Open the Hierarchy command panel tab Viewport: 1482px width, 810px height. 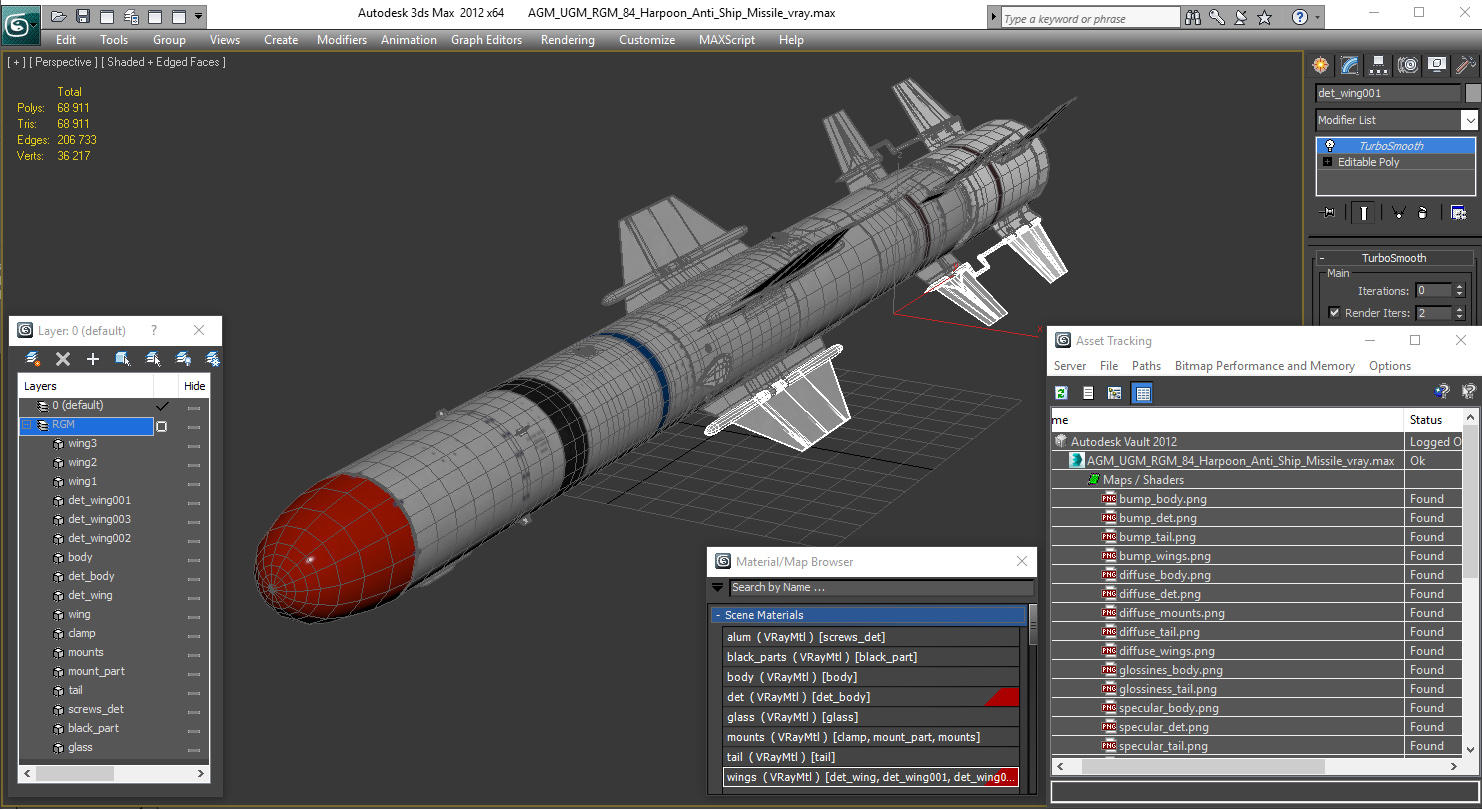click(x=1379, y=65)
